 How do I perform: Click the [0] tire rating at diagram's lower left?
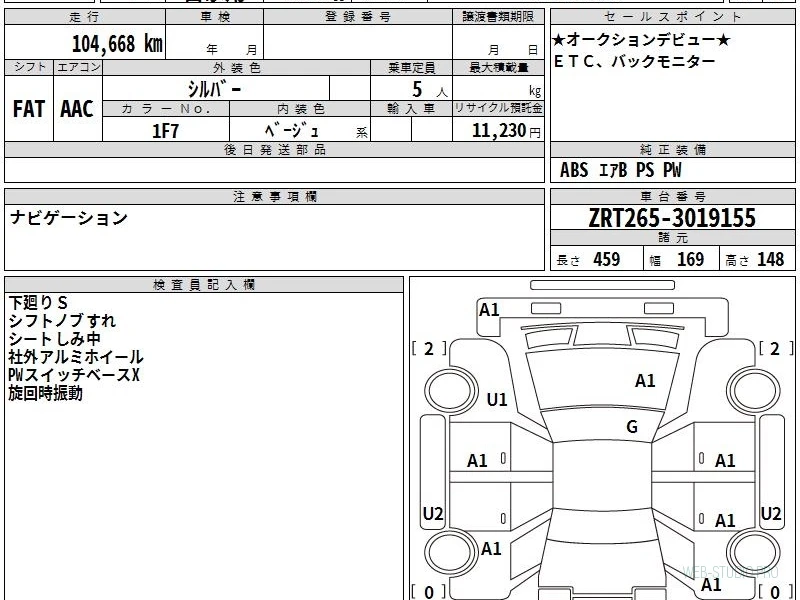(x=429, y=592)
